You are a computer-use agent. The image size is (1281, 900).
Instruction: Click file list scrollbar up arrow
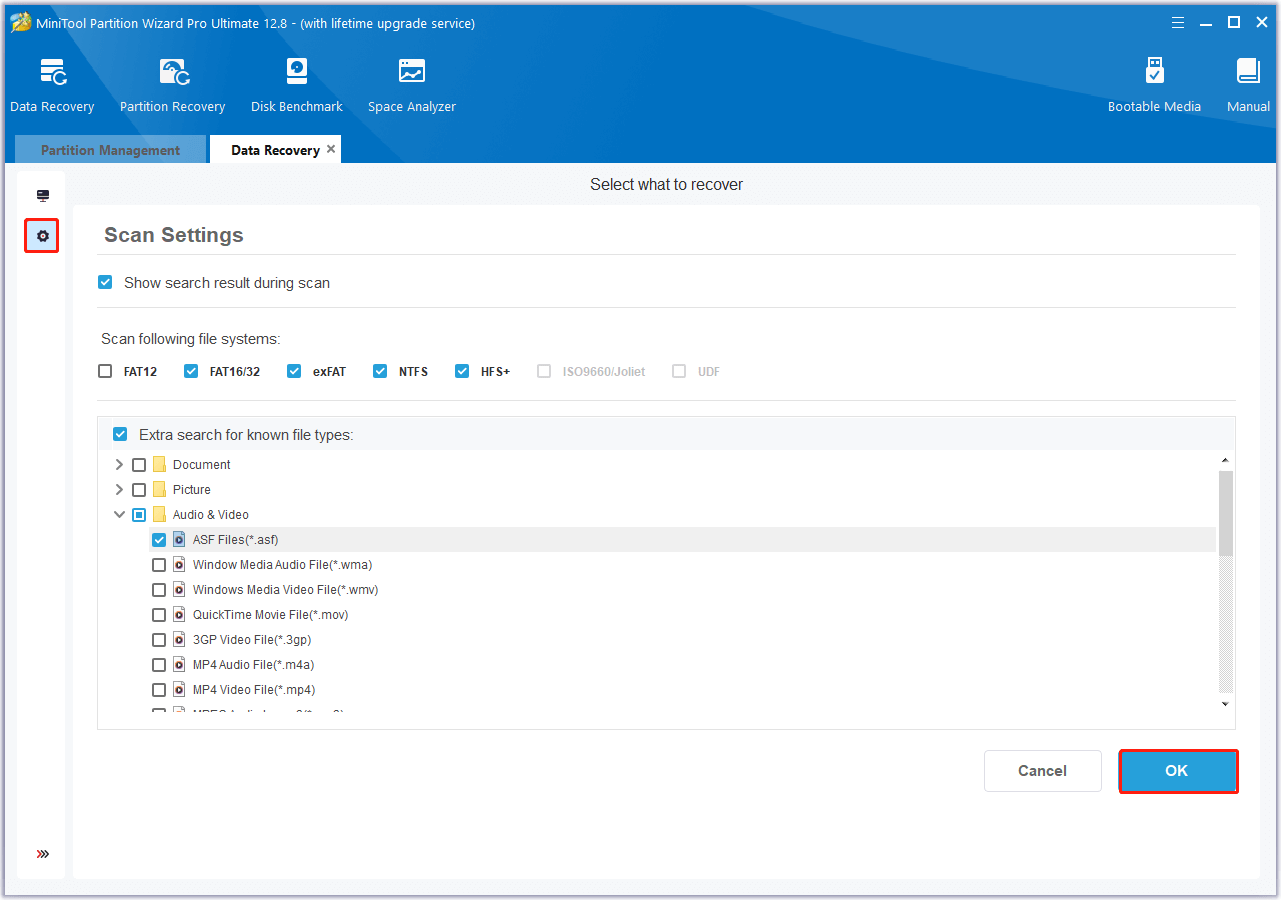coord(1226,460)
